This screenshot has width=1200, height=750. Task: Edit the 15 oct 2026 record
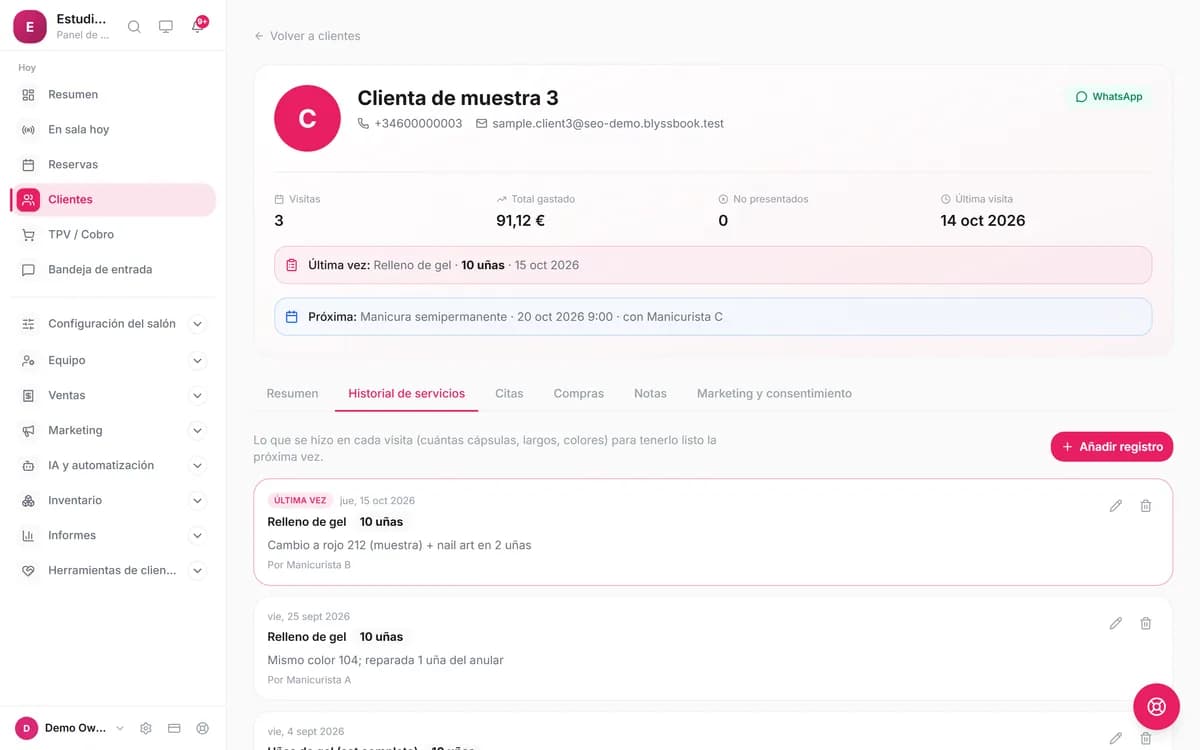click(x=1116, y=506)
